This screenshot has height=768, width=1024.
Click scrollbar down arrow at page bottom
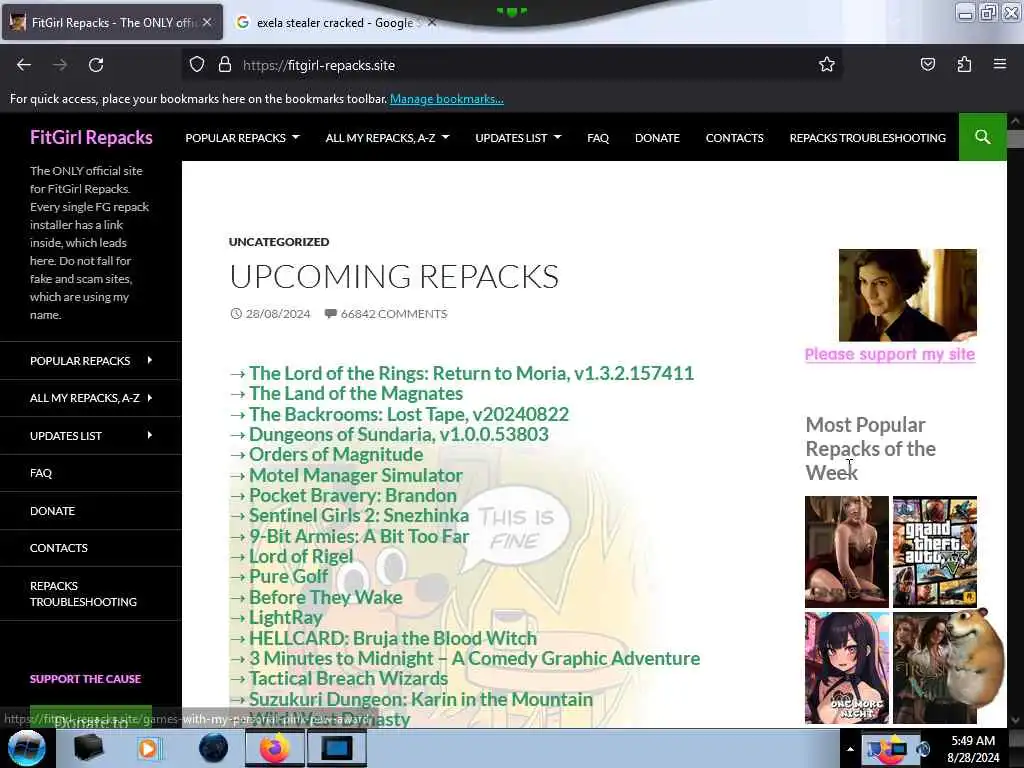[1015, 720]
